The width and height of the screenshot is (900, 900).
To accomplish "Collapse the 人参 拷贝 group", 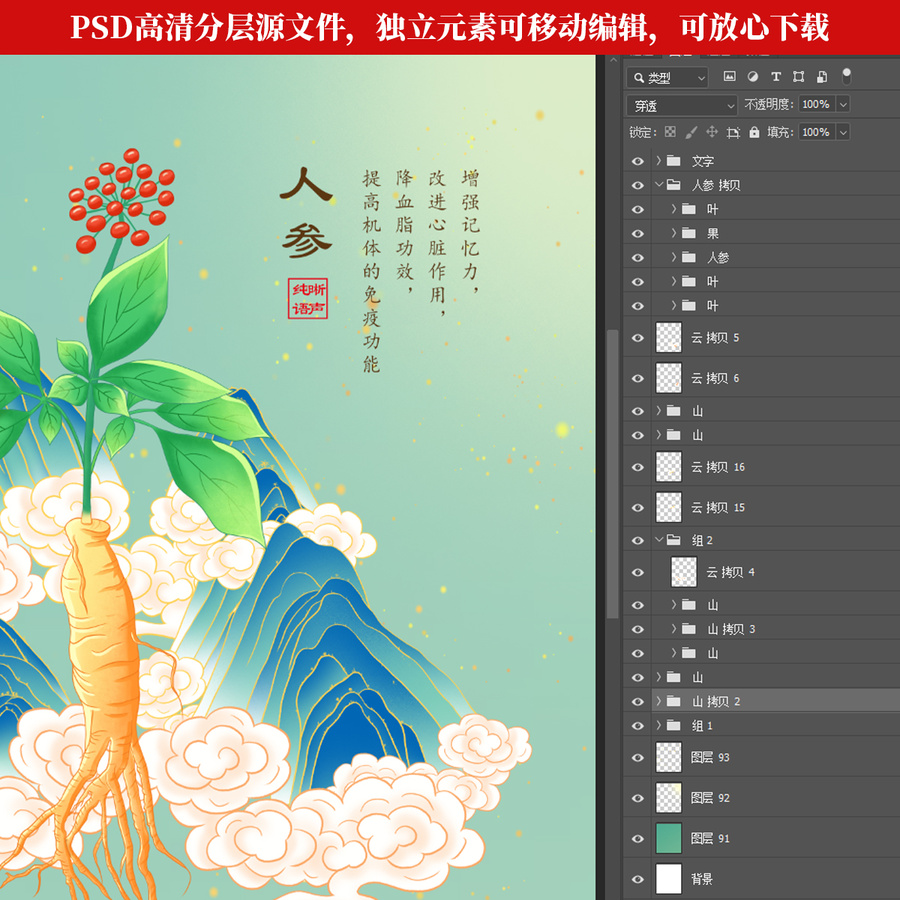I will (659, 185).
